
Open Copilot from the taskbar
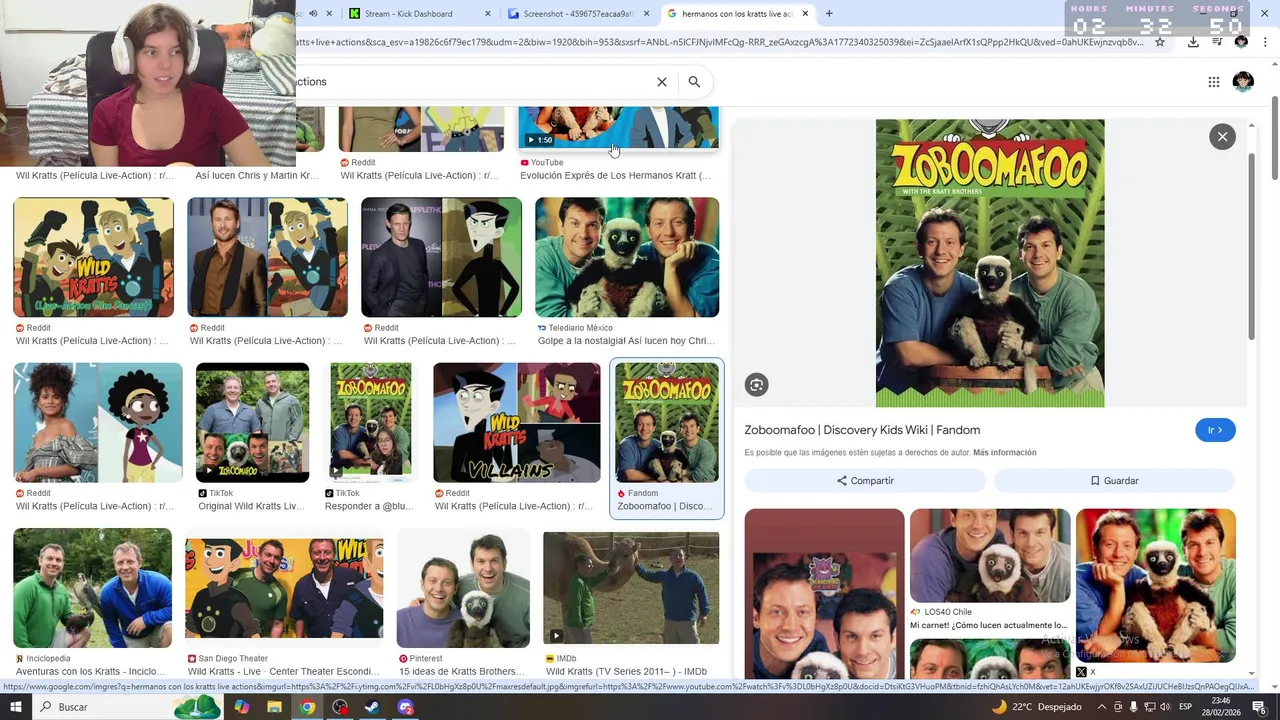(x=241, y=707)
